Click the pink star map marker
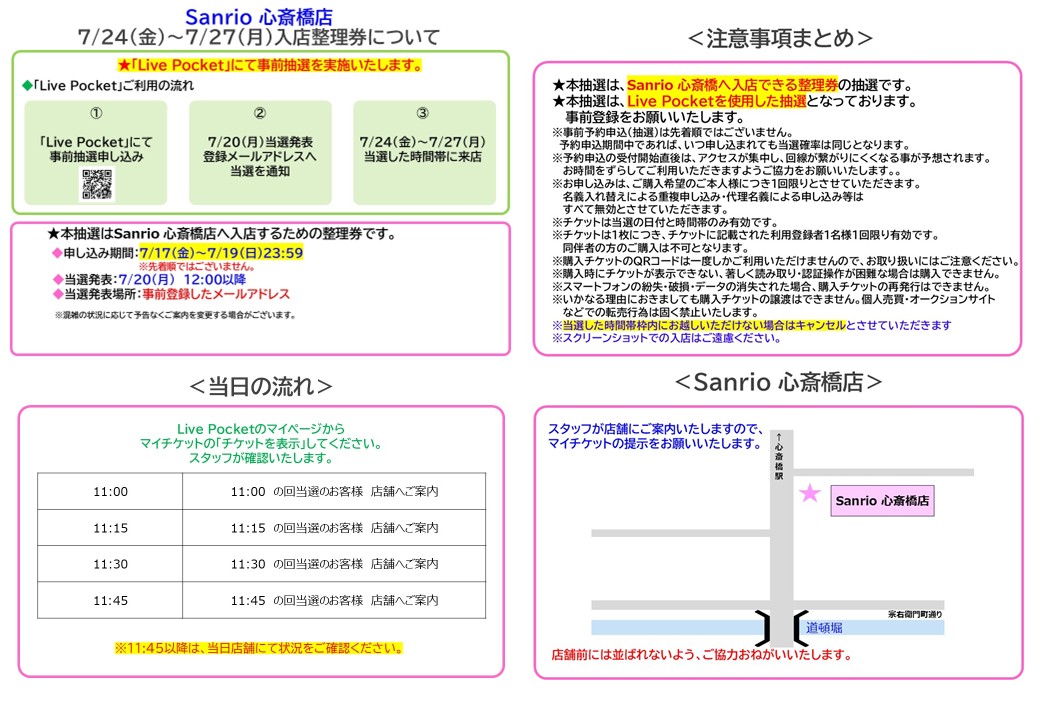Screen dimensions: 1040x720 coord(809,493)
